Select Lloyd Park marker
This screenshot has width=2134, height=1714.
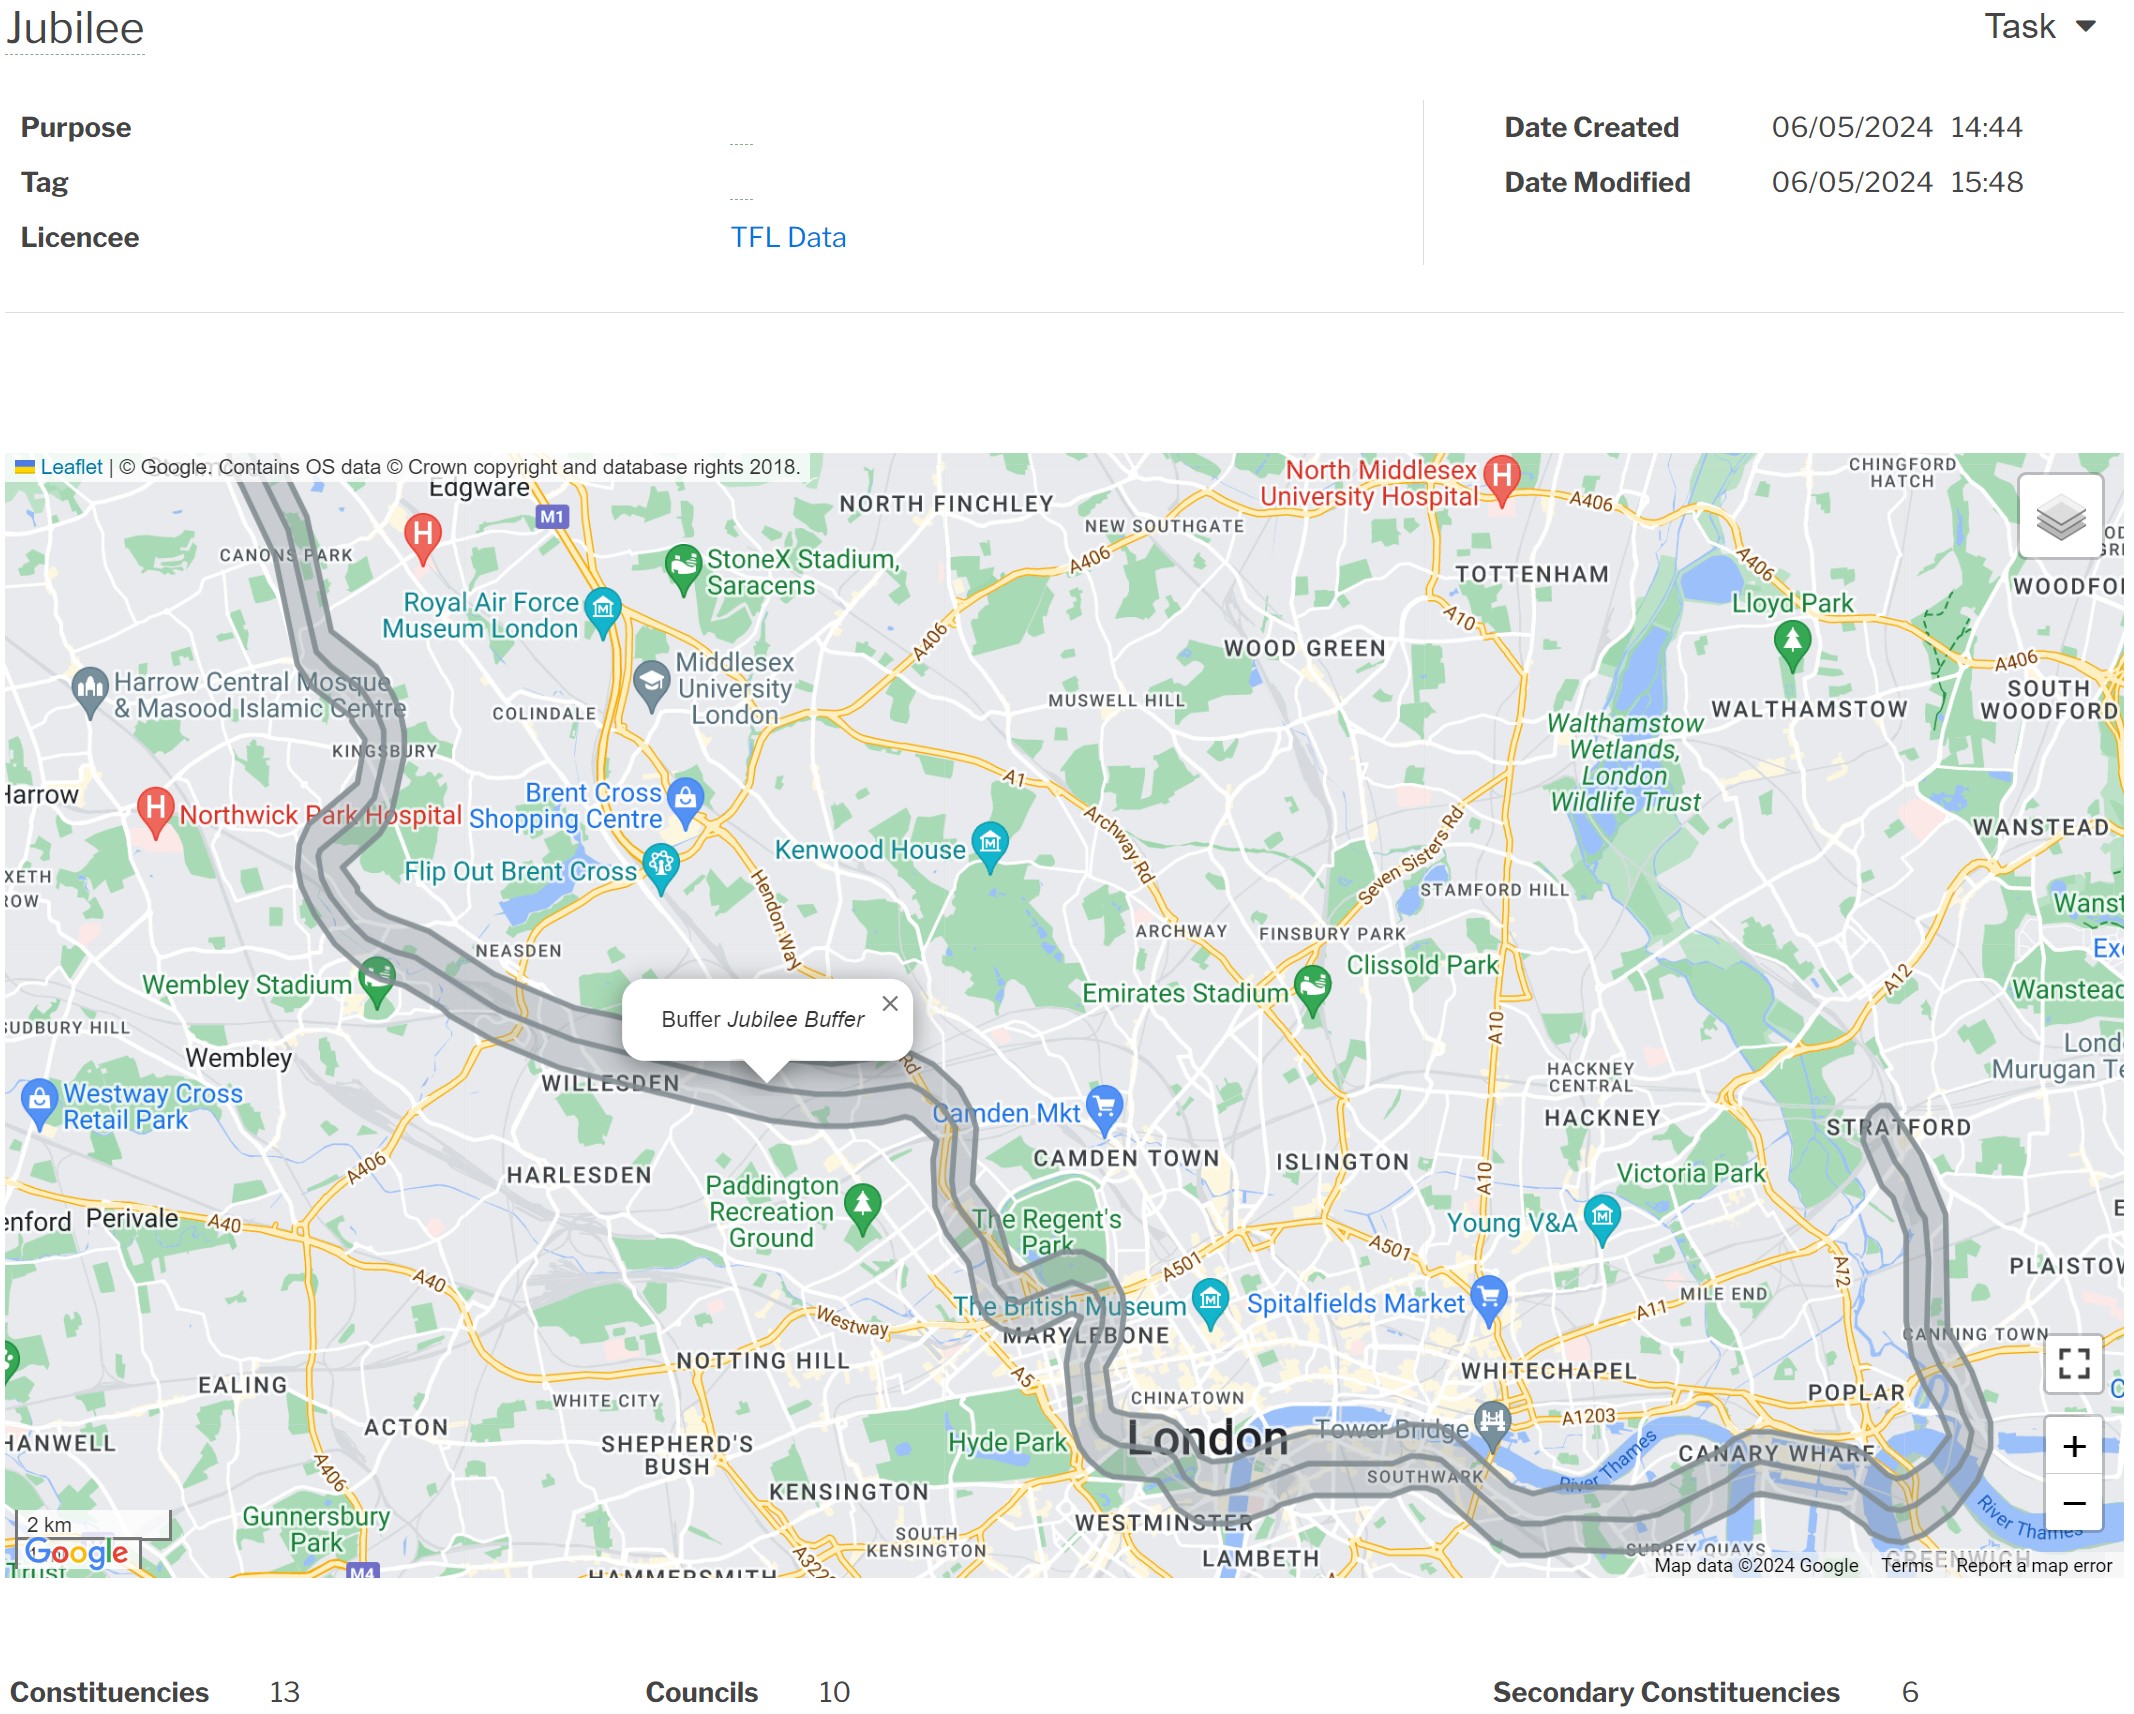click(x=1792, y=645)
